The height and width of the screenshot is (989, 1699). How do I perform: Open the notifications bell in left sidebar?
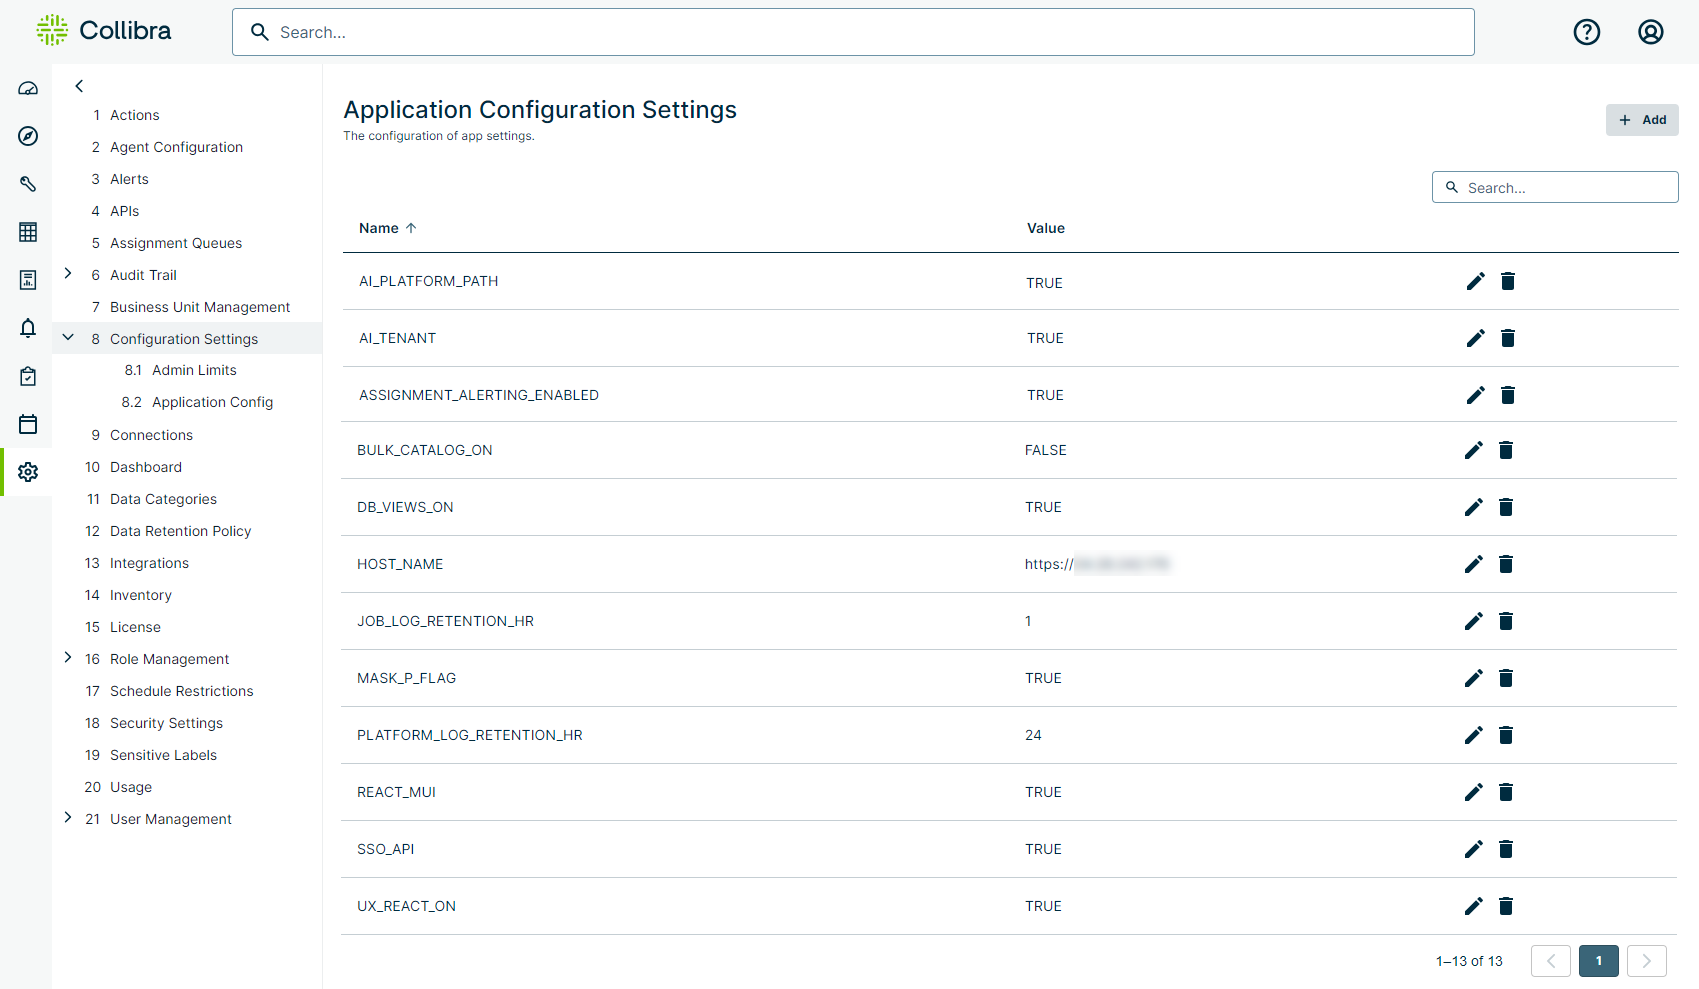[28, 328]
